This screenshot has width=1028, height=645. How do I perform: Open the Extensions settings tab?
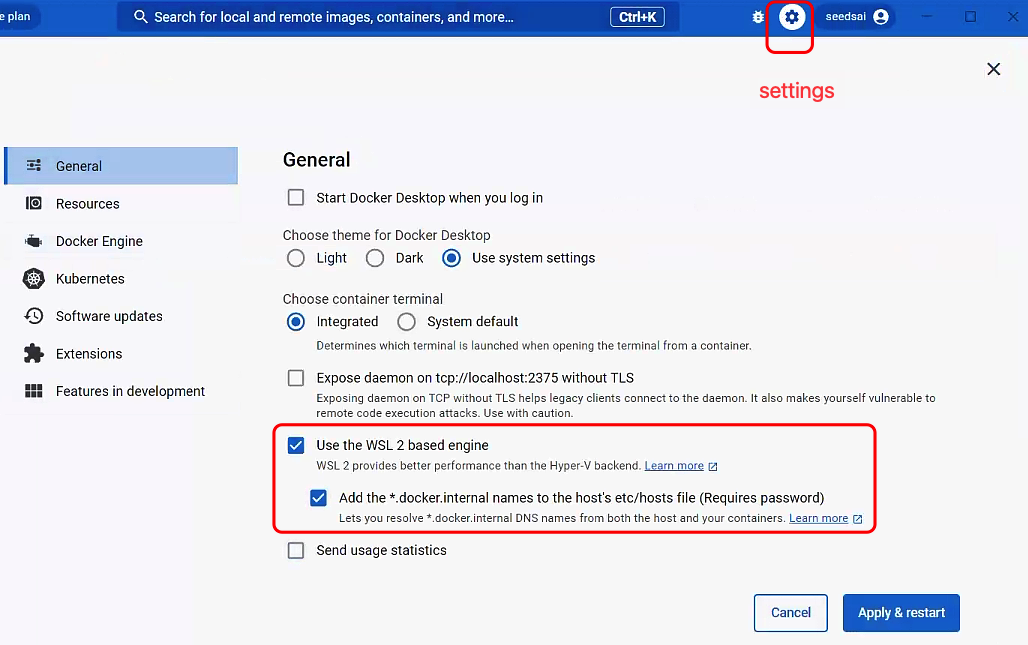pyautogui.click(x=121, y=353)
